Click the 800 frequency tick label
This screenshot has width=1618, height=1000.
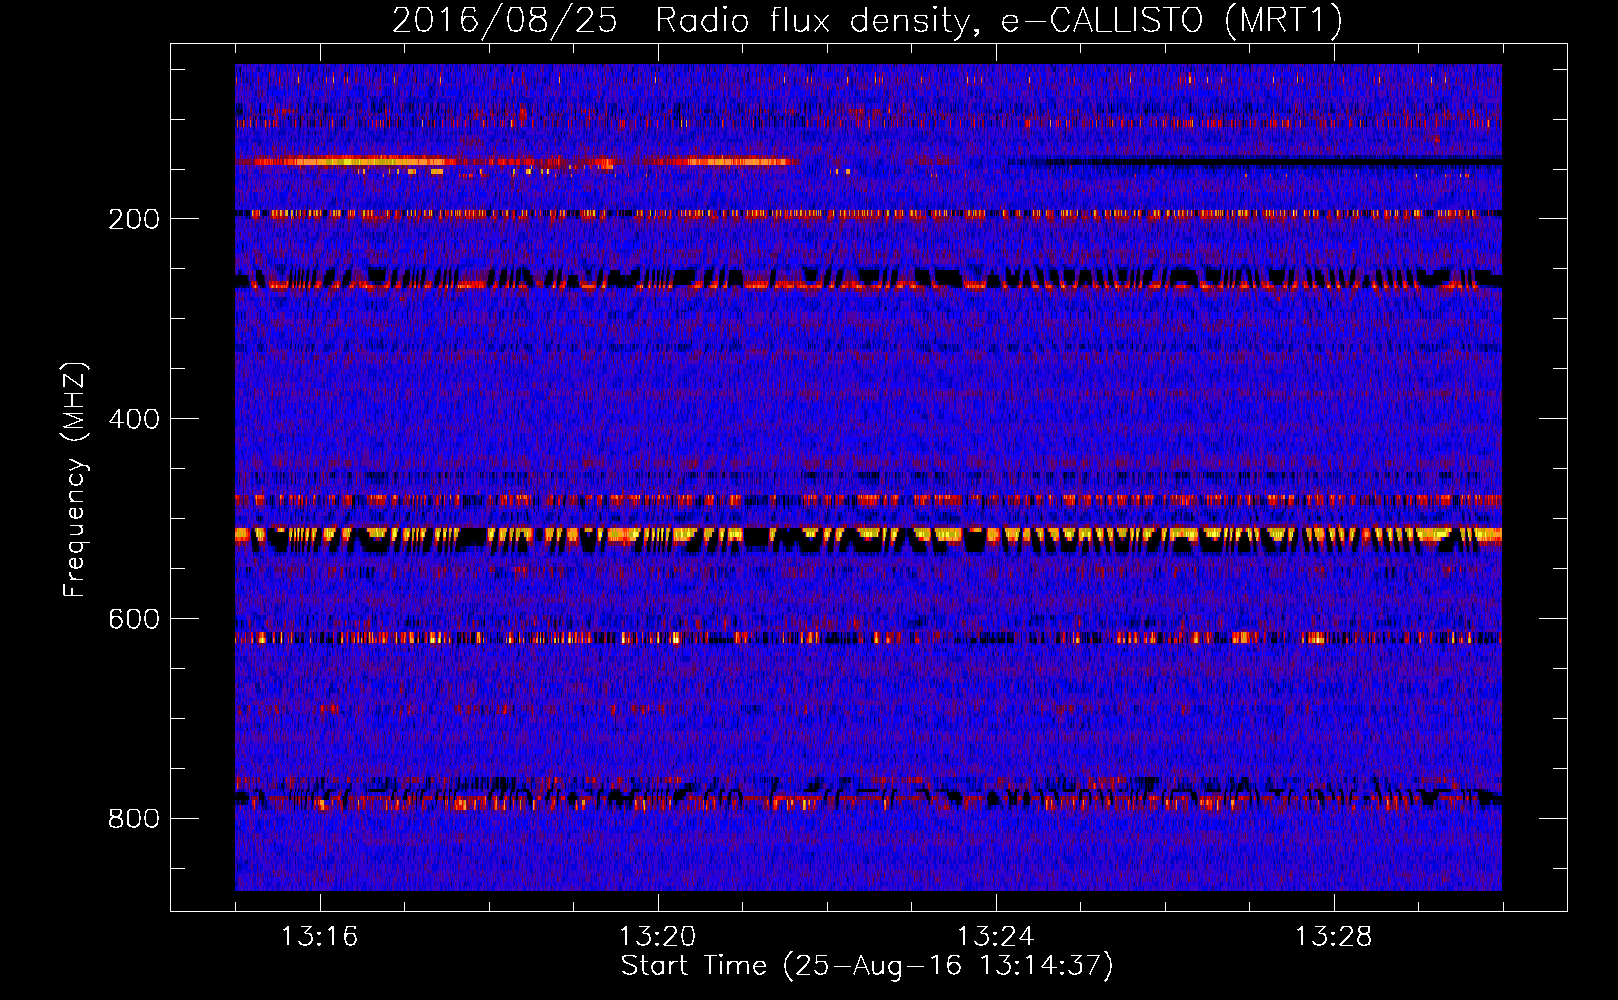pos(134,819)
